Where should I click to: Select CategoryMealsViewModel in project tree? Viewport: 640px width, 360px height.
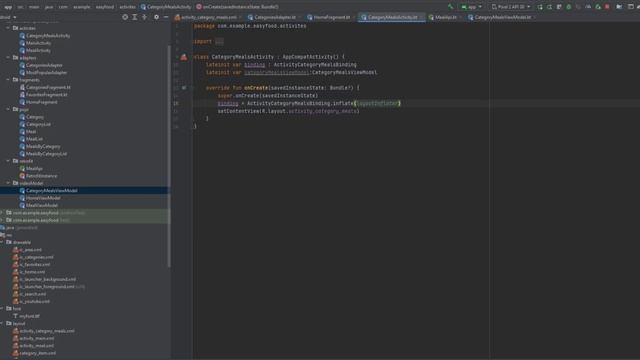click(48, 191)
